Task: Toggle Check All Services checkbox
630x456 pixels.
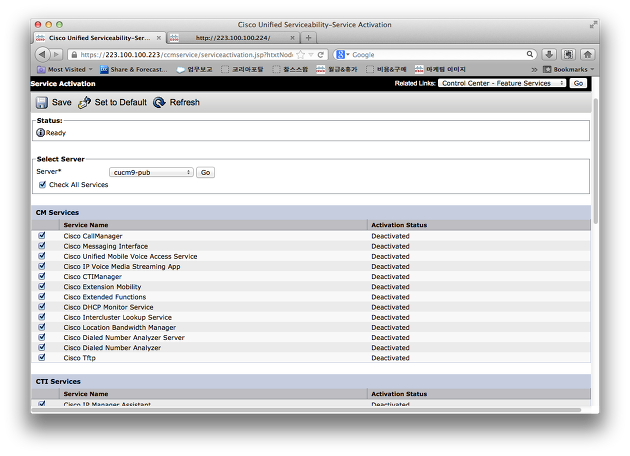Action: pos(42,185)
